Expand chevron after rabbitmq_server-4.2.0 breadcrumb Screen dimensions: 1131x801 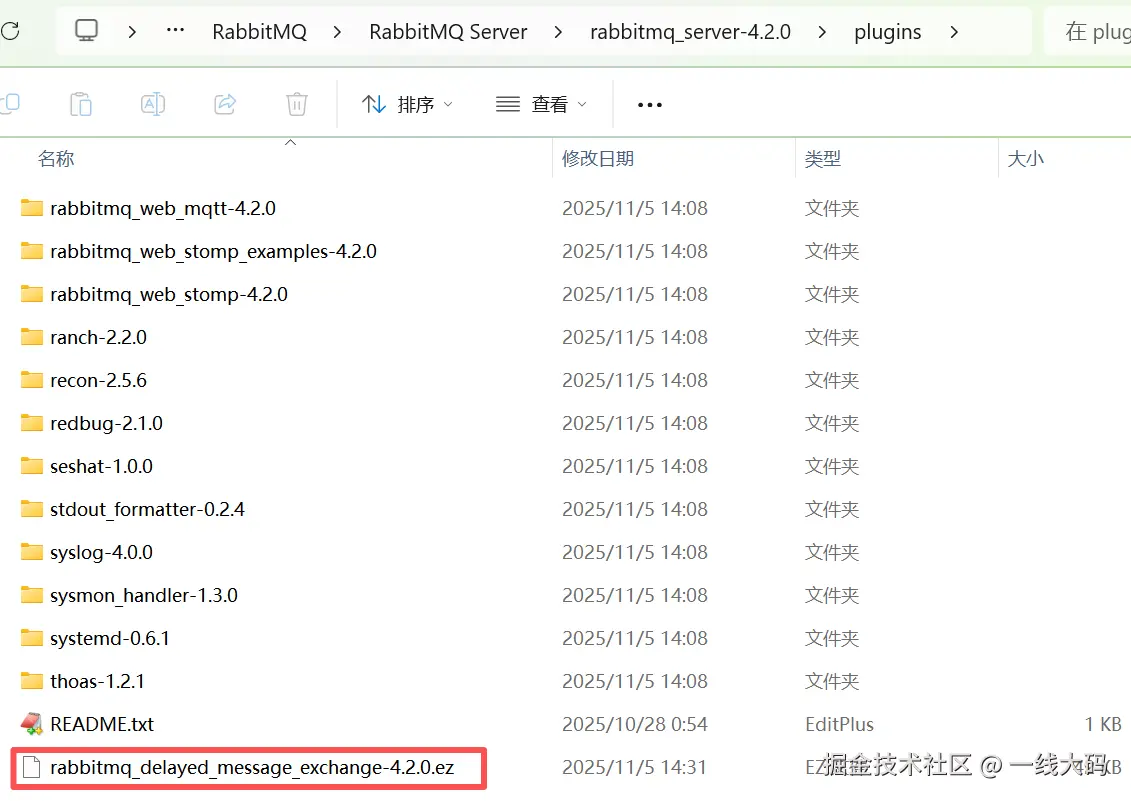click(822, 32)
